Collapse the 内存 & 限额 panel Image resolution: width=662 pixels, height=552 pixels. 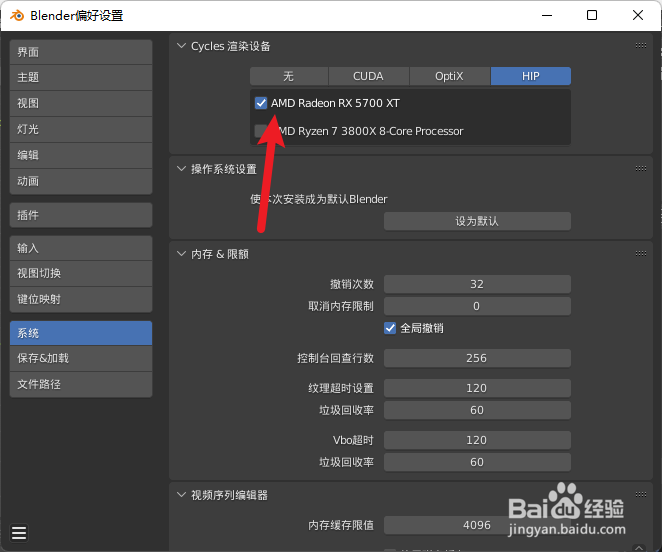pyautogui.click(x=182, y=254)
